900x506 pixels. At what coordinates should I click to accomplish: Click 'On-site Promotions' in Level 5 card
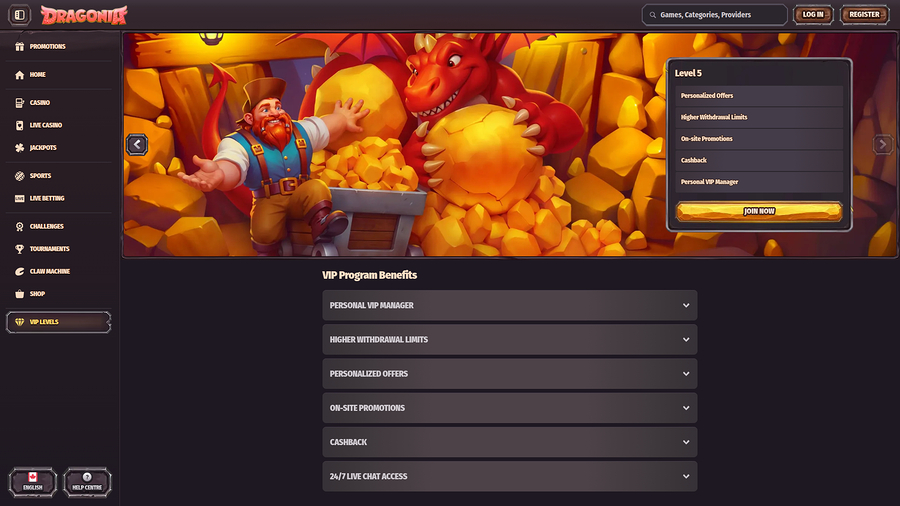pyautogui.click(x=707, y=139)
